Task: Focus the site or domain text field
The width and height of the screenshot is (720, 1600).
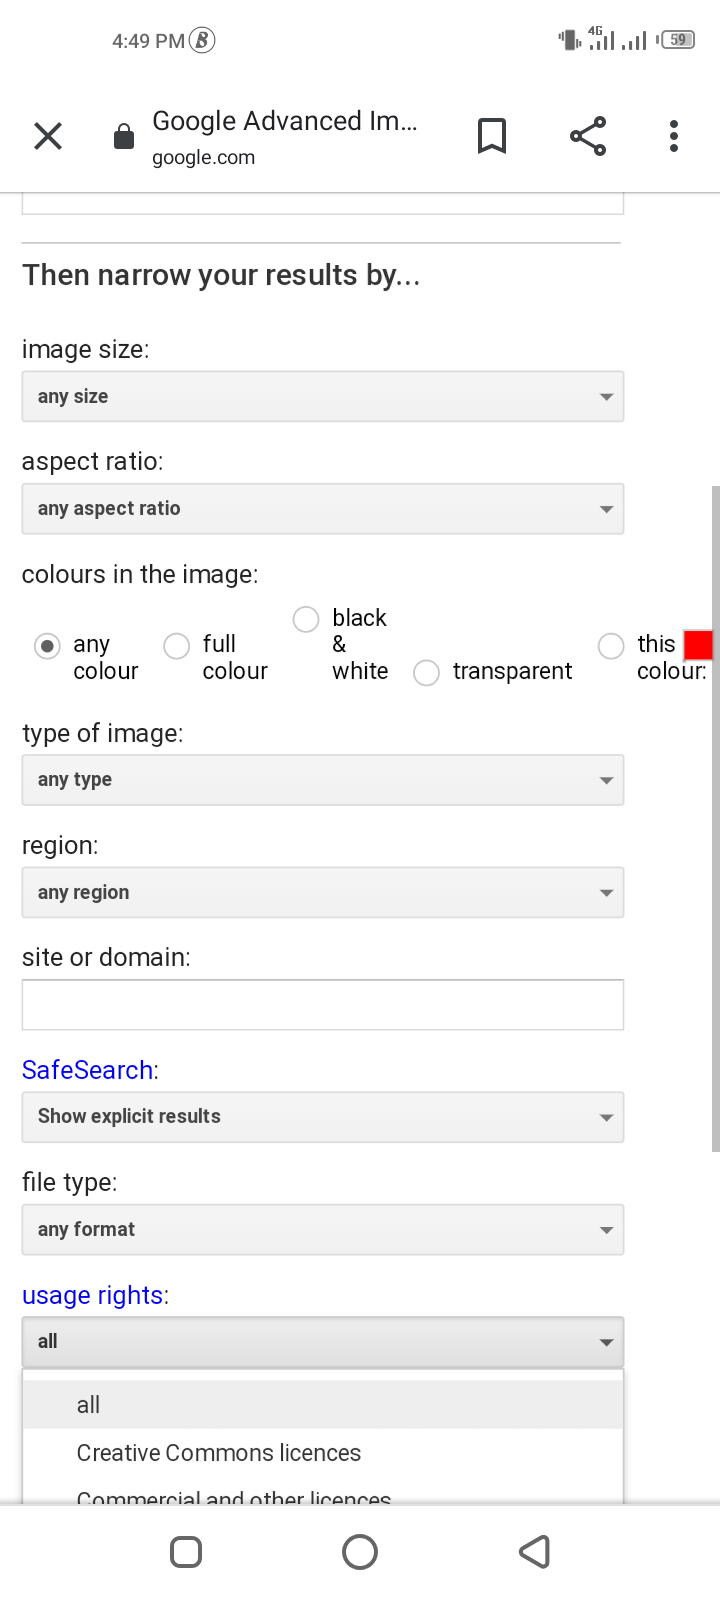Action: [322, 1005]
